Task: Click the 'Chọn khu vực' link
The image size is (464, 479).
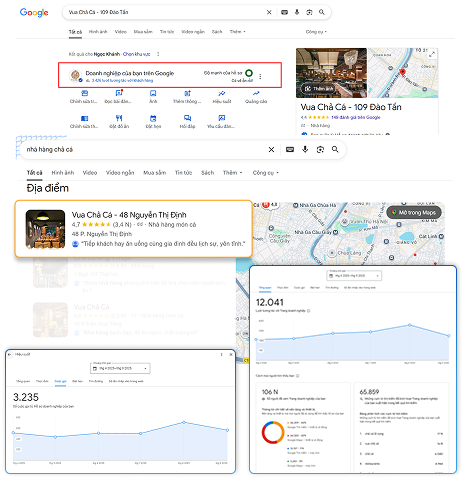Action: [136, 54]
